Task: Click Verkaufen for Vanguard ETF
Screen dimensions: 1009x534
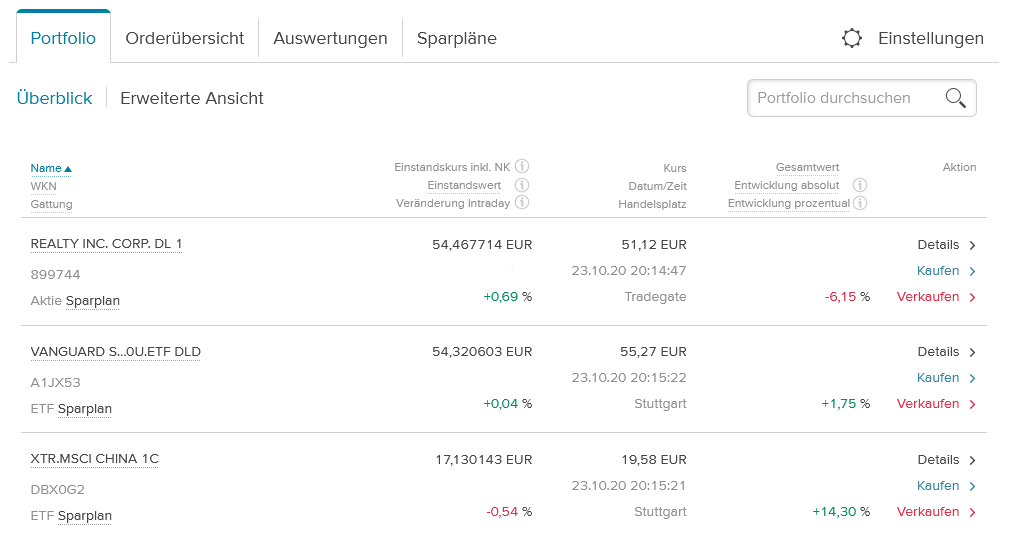Action: point(935,404)
